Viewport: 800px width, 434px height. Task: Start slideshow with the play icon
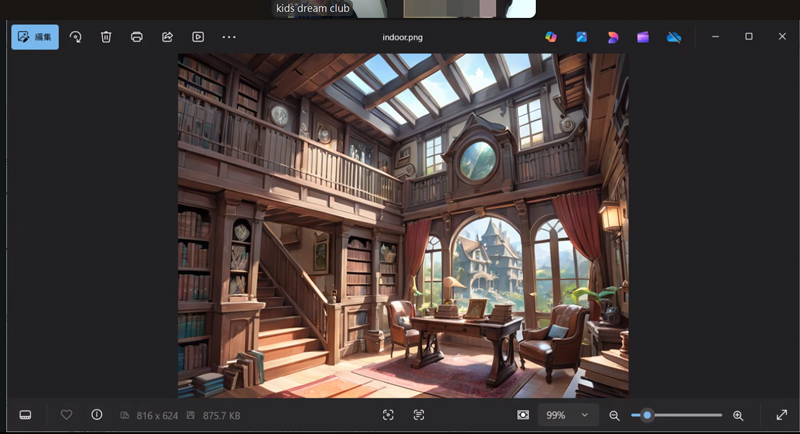coord(198,37)
